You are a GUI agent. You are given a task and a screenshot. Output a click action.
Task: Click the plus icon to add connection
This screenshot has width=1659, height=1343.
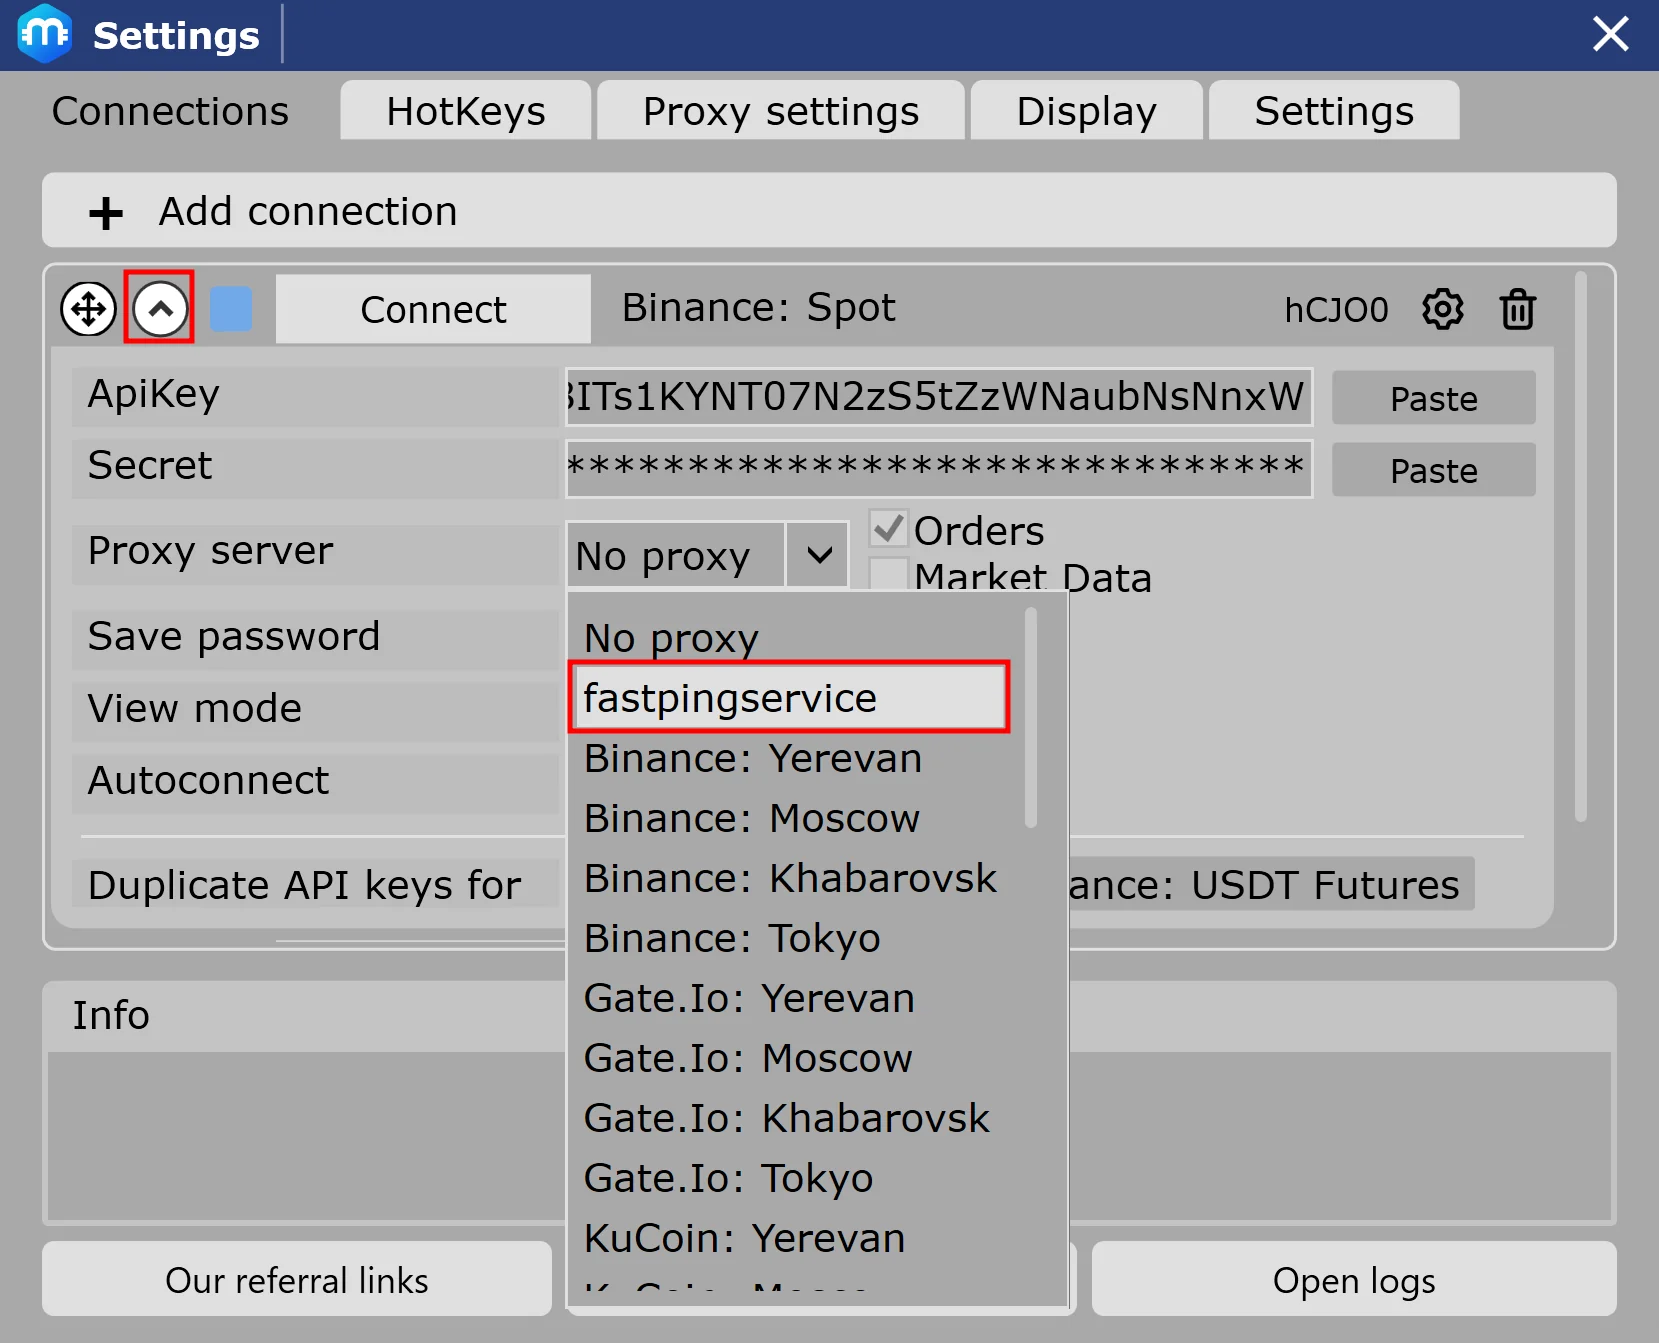[106, 213]
